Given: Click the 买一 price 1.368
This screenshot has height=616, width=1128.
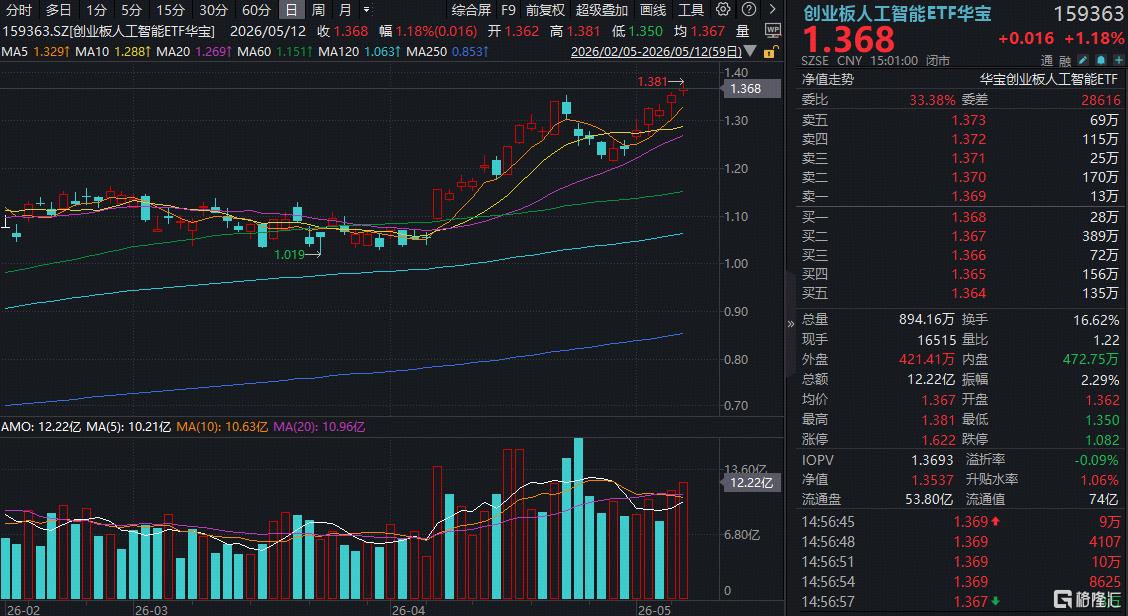Looking at the screenshot, I should 968,217.
